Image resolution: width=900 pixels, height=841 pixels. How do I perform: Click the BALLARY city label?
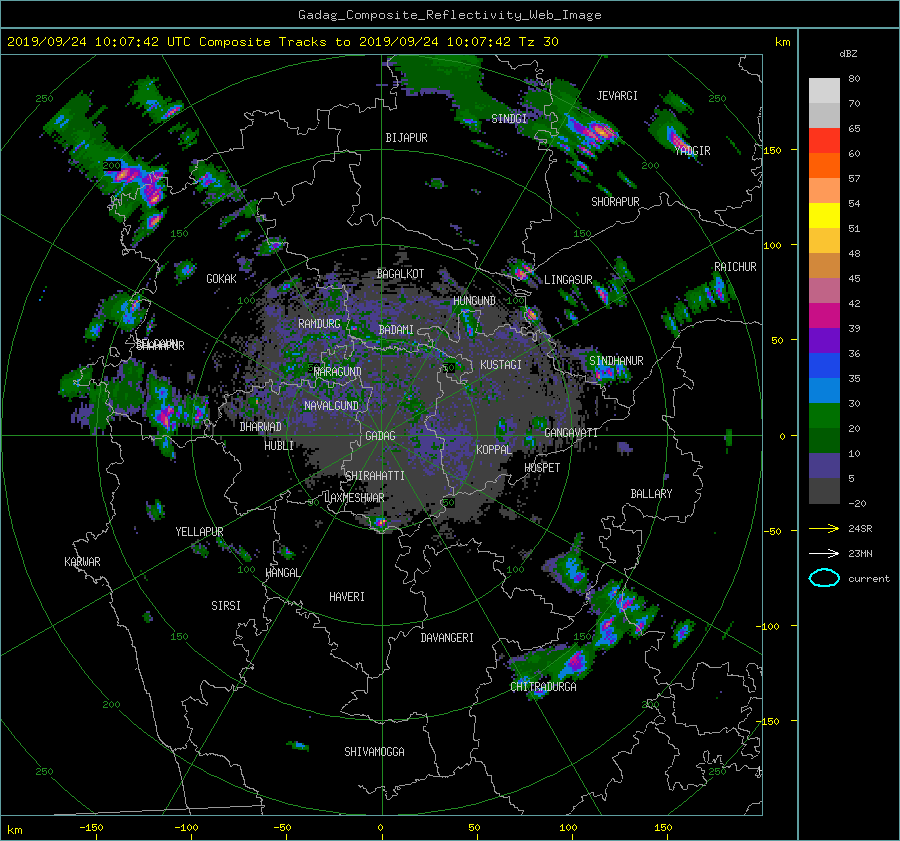click(651, 494)
